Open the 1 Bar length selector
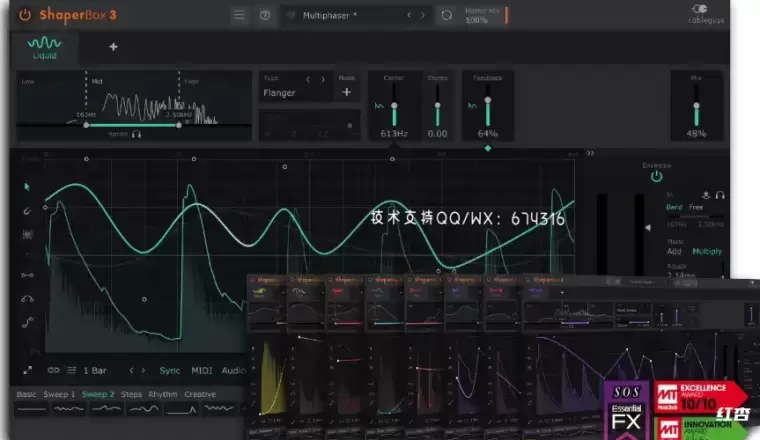 (95, 371)
